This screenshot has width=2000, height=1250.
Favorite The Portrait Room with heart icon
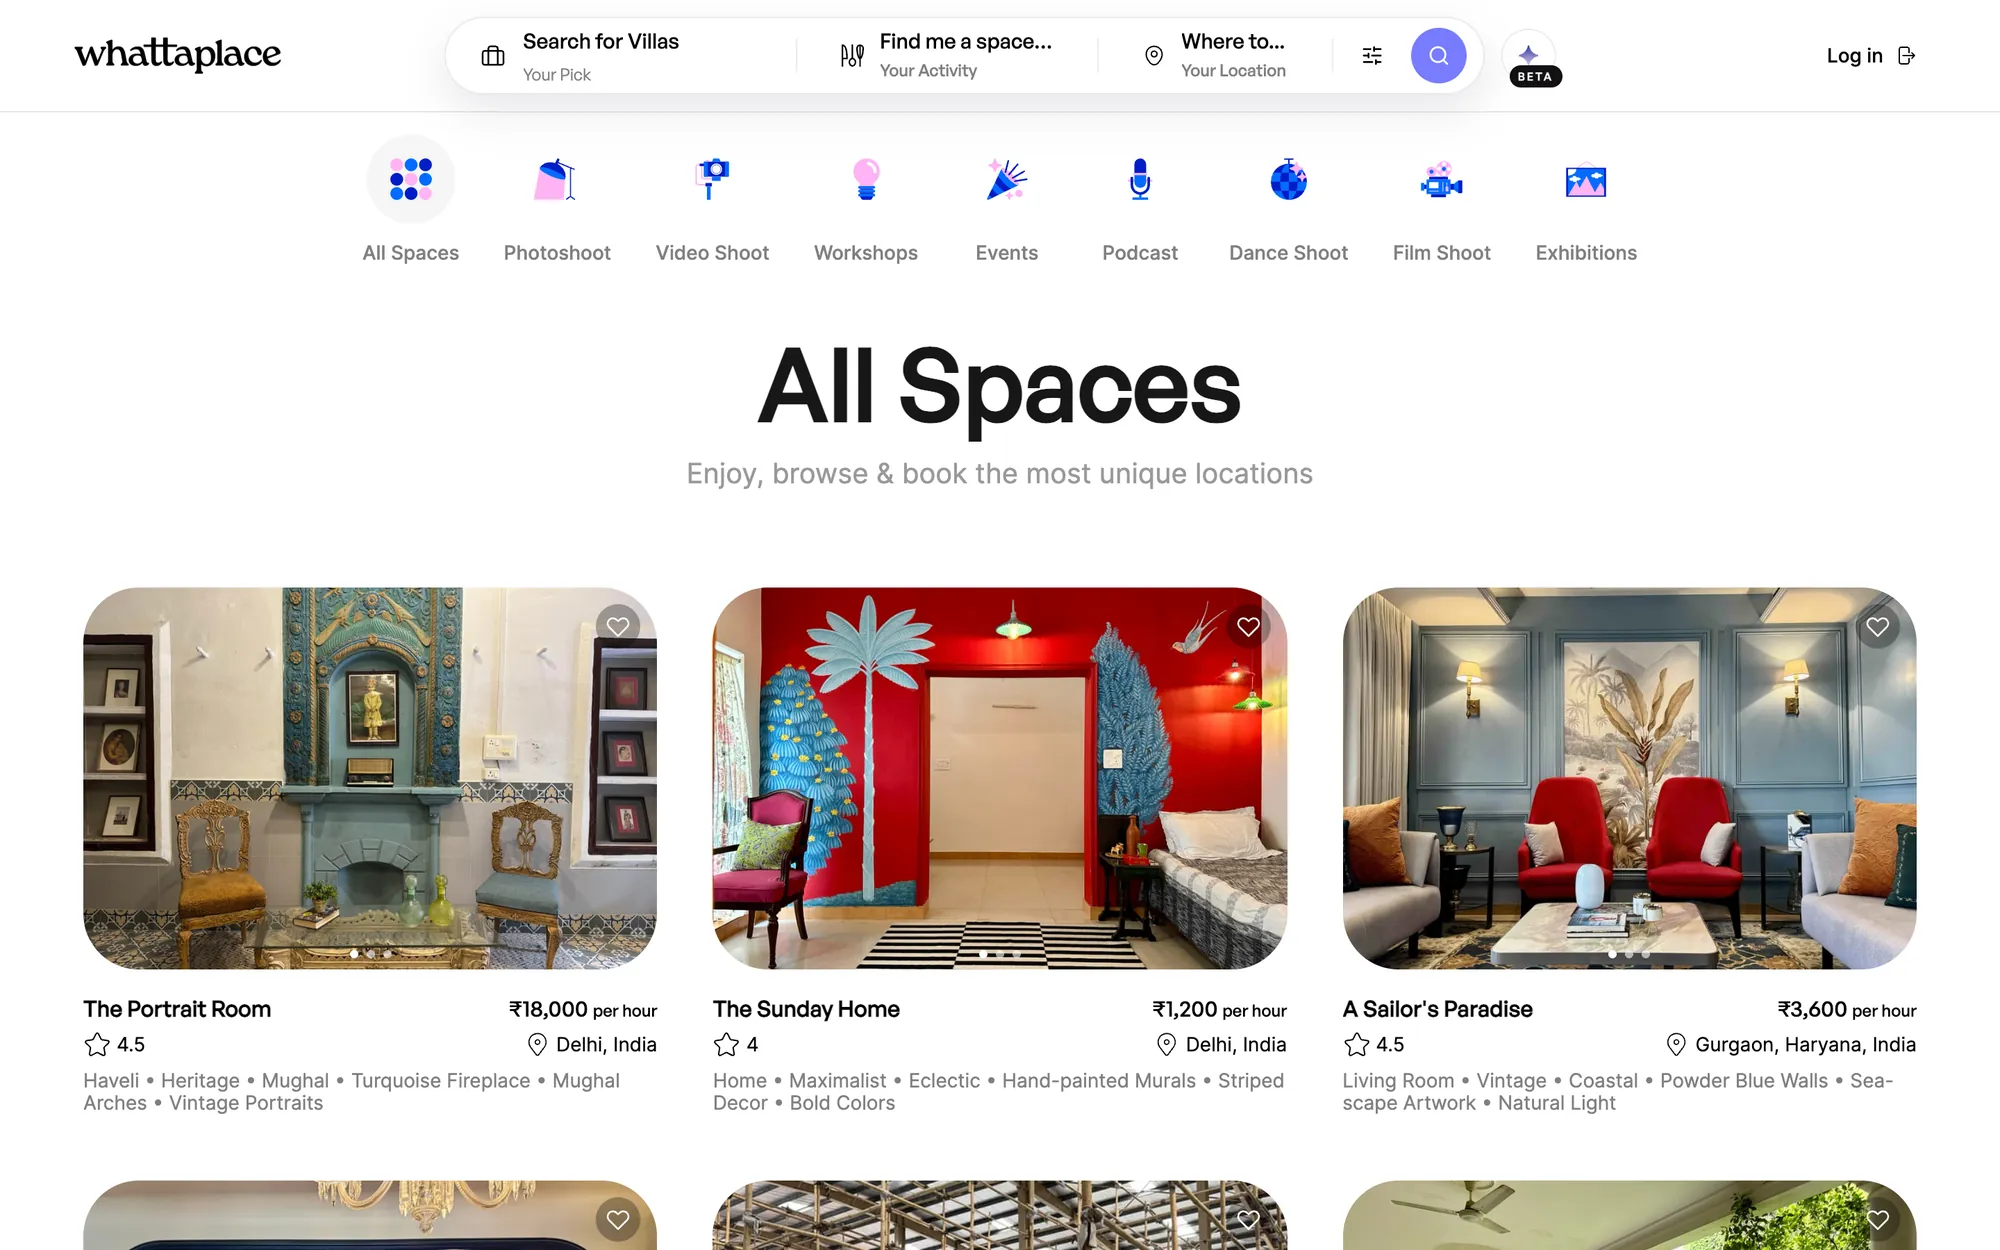tap(618, 627)
